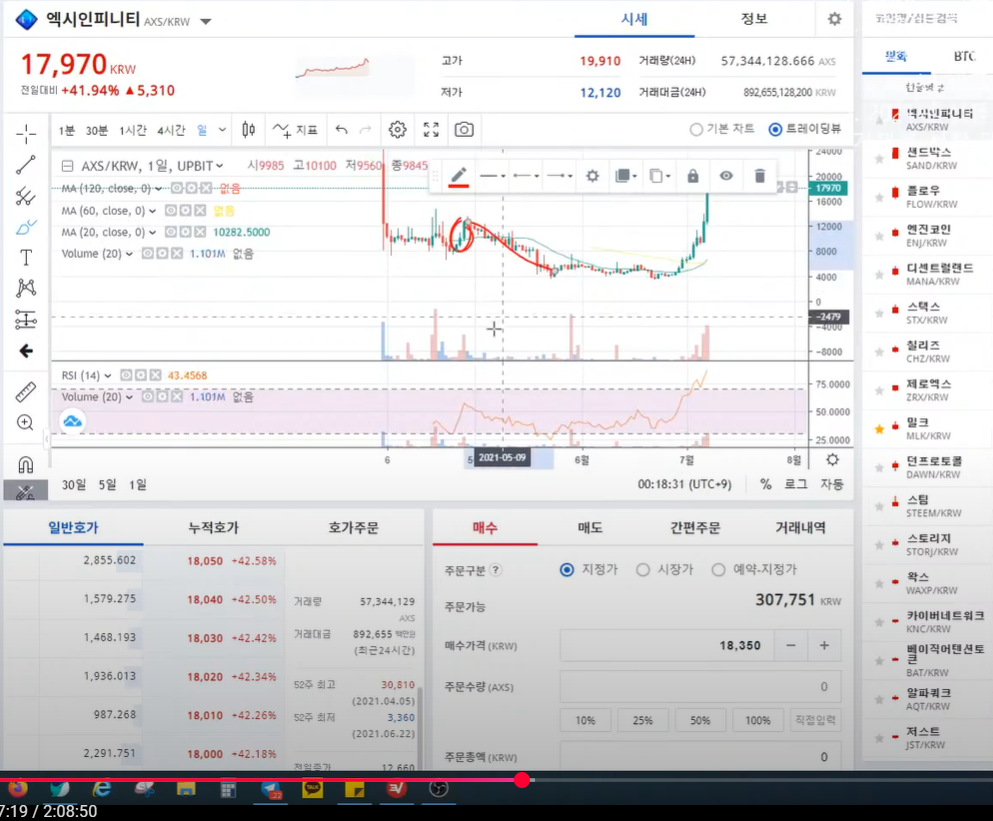
Task: Open the 호가주문 tab
Action: (x=353, y=528)
